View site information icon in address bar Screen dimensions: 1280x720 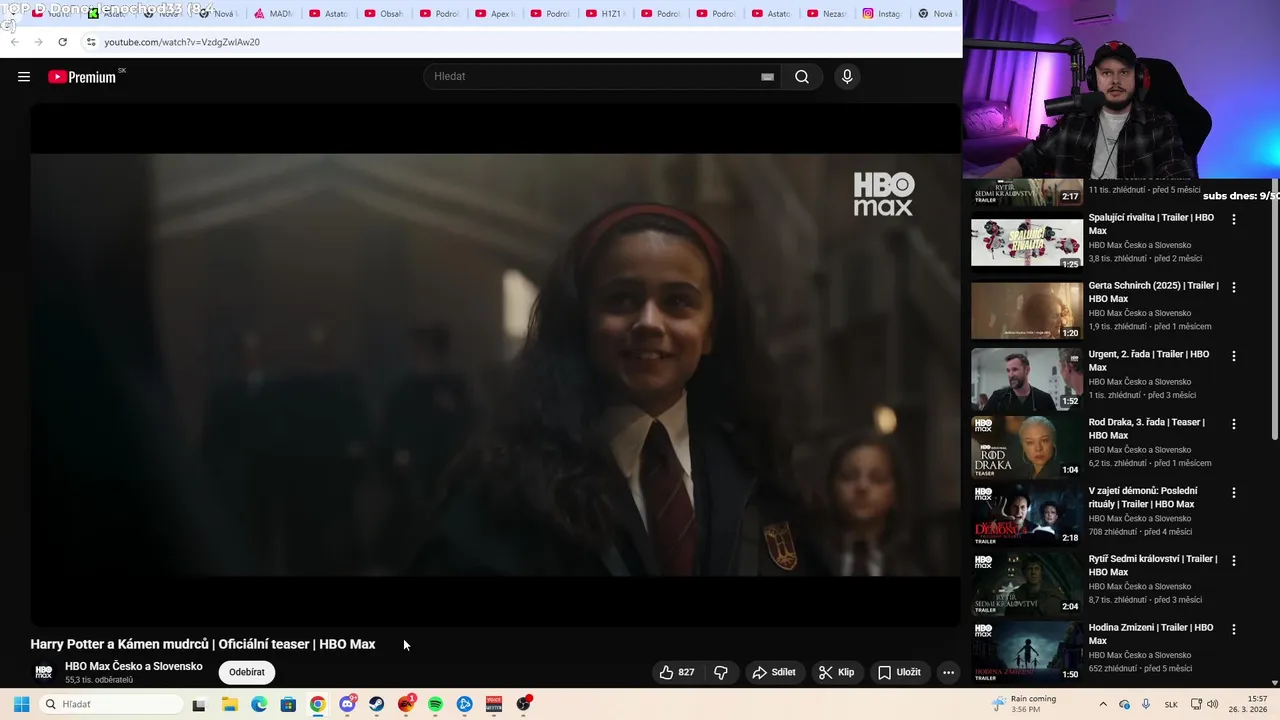pos(91,42)
